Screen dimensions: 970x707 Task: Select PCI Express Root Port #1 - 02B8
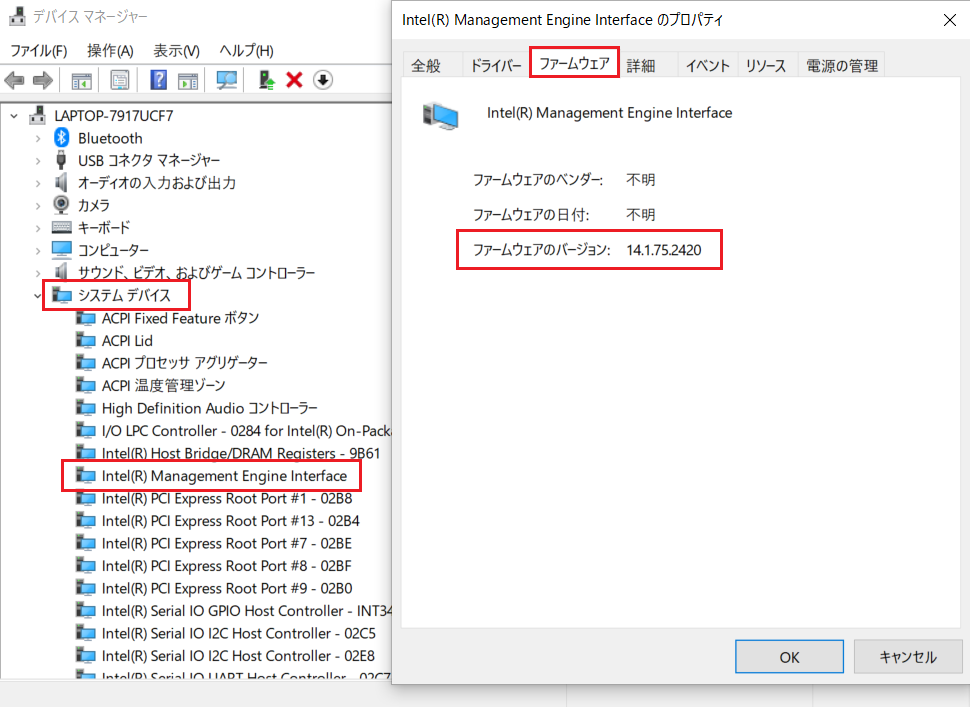pos(226,499)
